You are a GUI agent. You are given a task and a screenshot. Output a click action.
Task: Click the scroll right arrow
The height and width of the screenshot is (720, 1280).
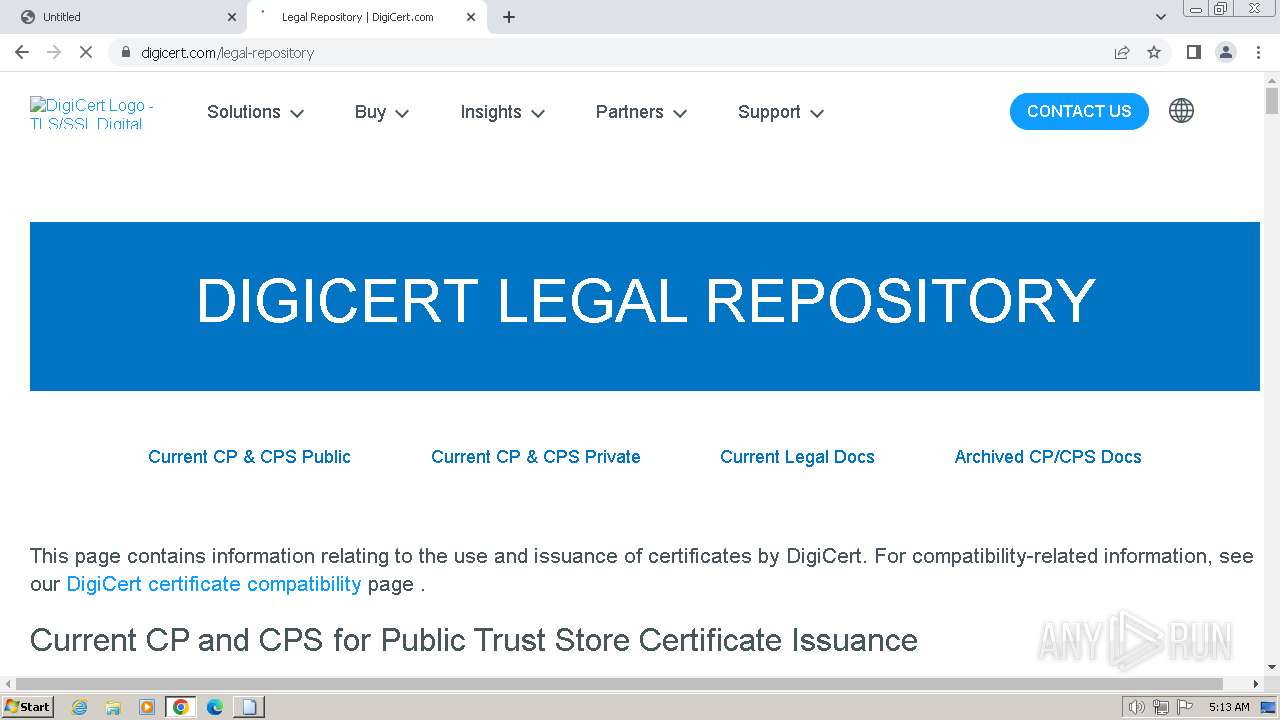1256,684
